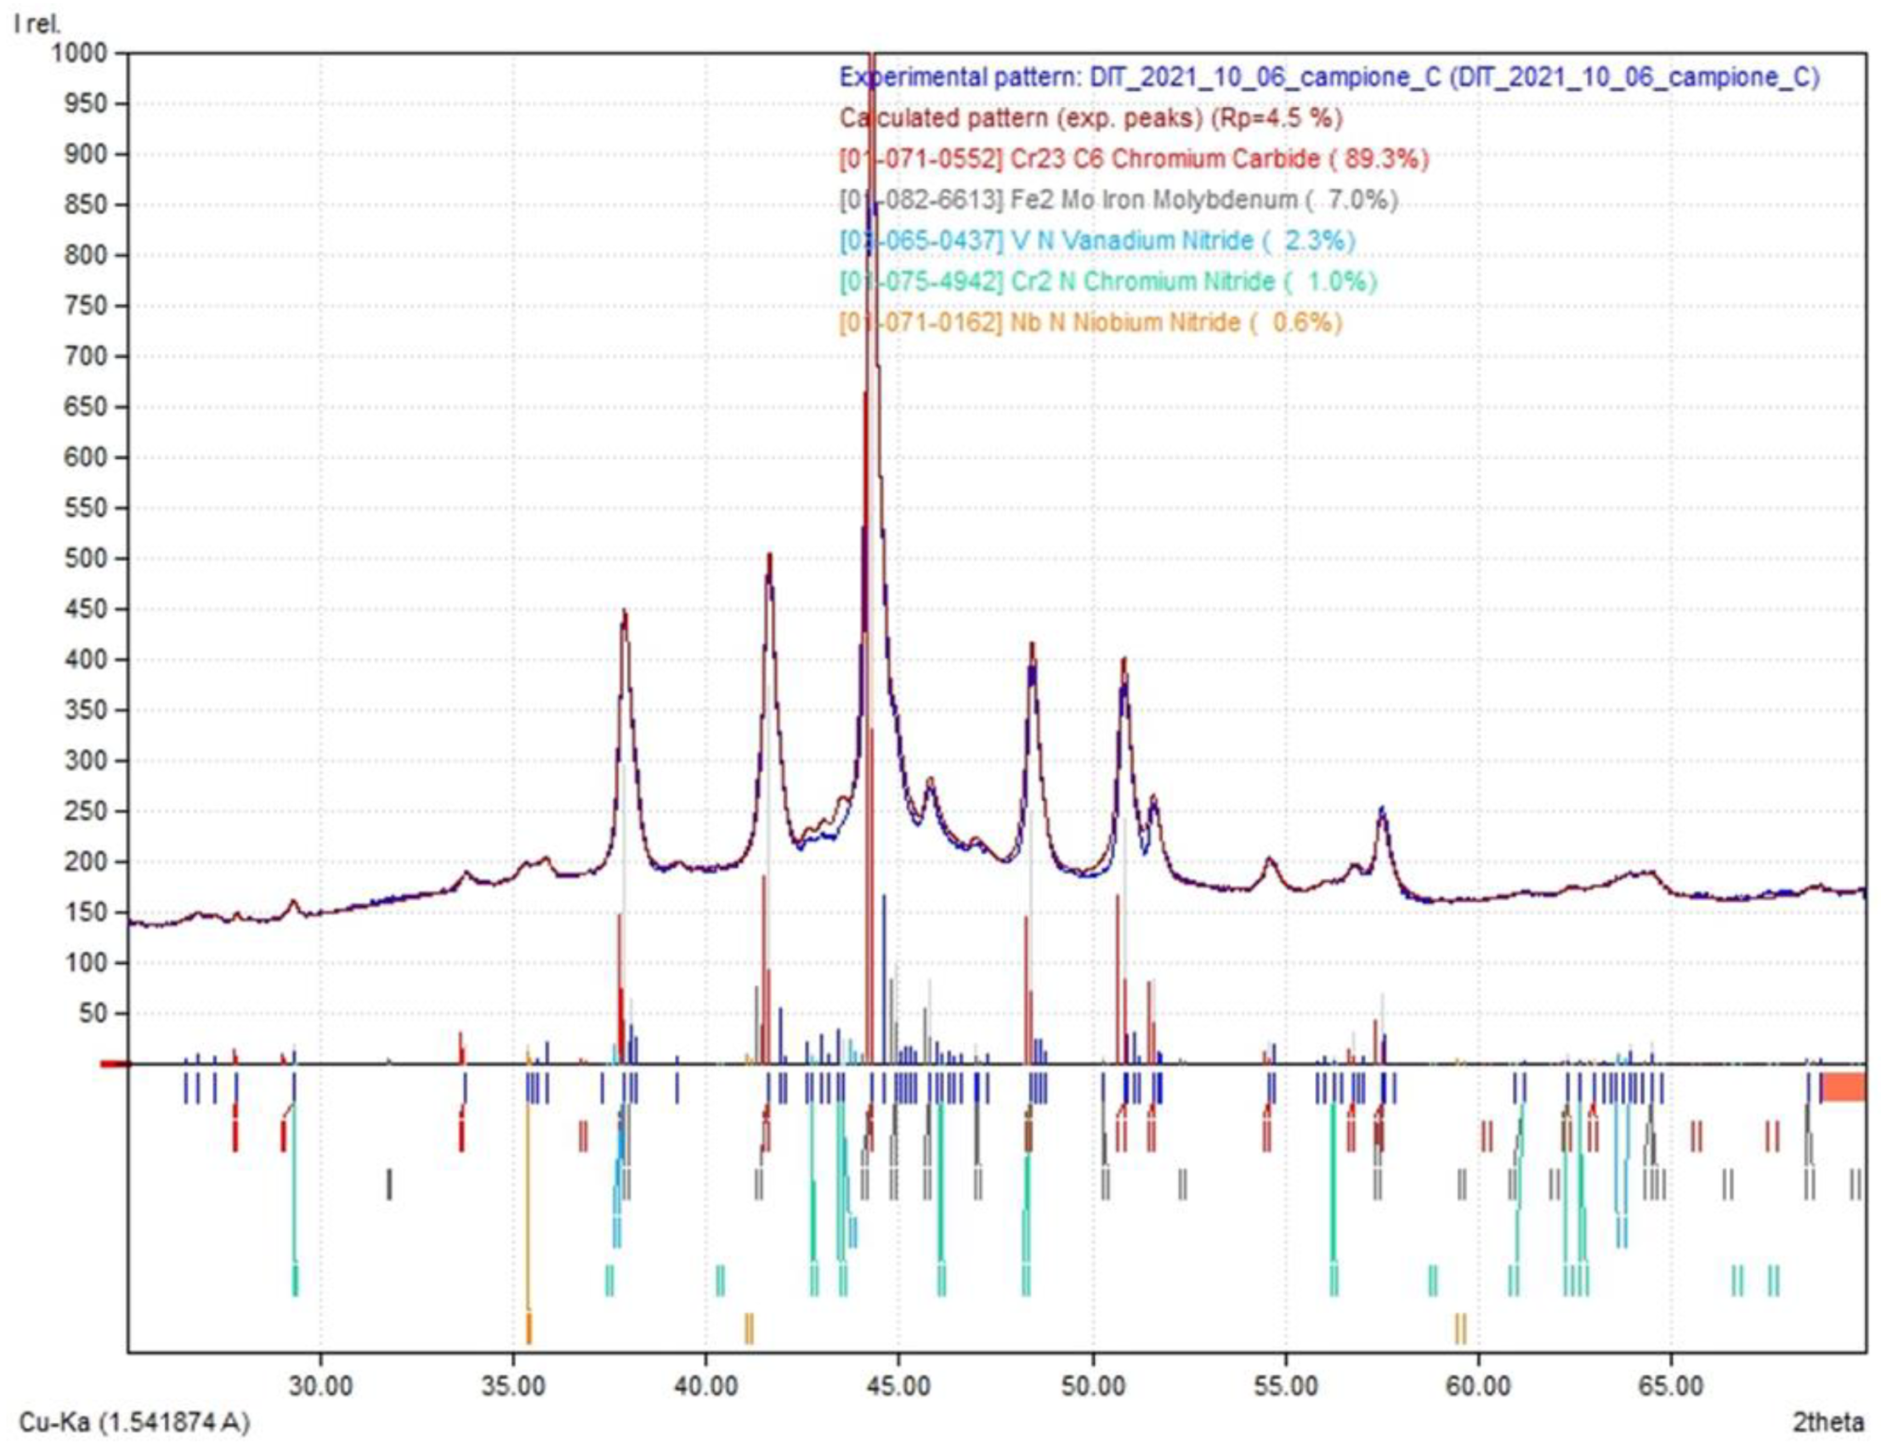
Task: Click the Fe2 Mo Iron Molybdenum entry
Action: [x=1118, y=200]
